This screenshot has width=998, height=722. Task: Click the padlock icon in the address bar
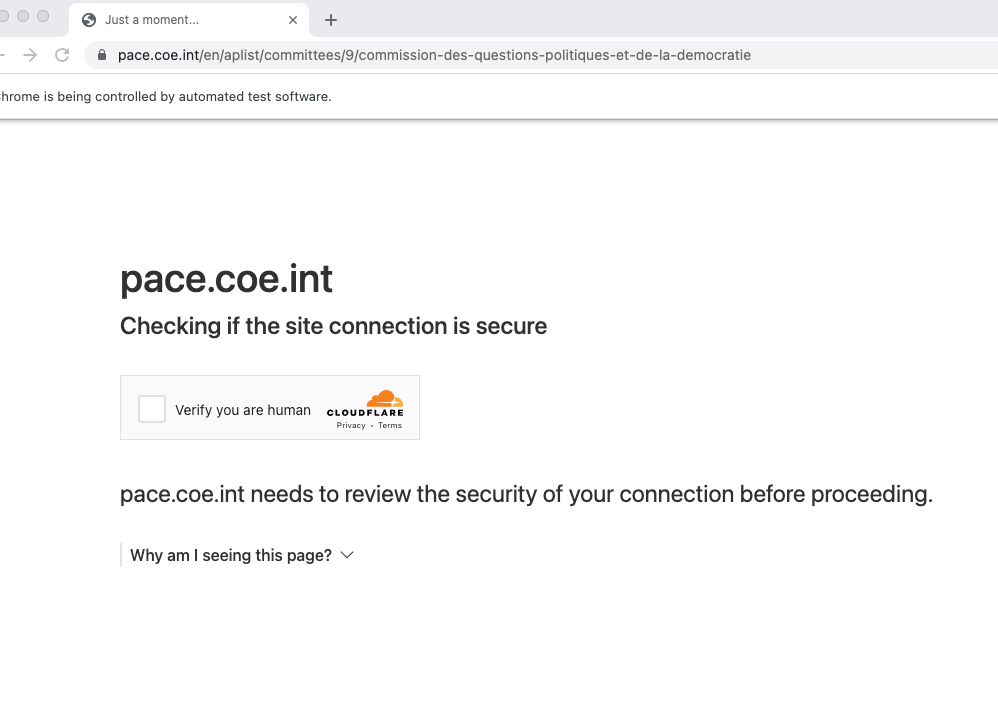coord(101,55)
